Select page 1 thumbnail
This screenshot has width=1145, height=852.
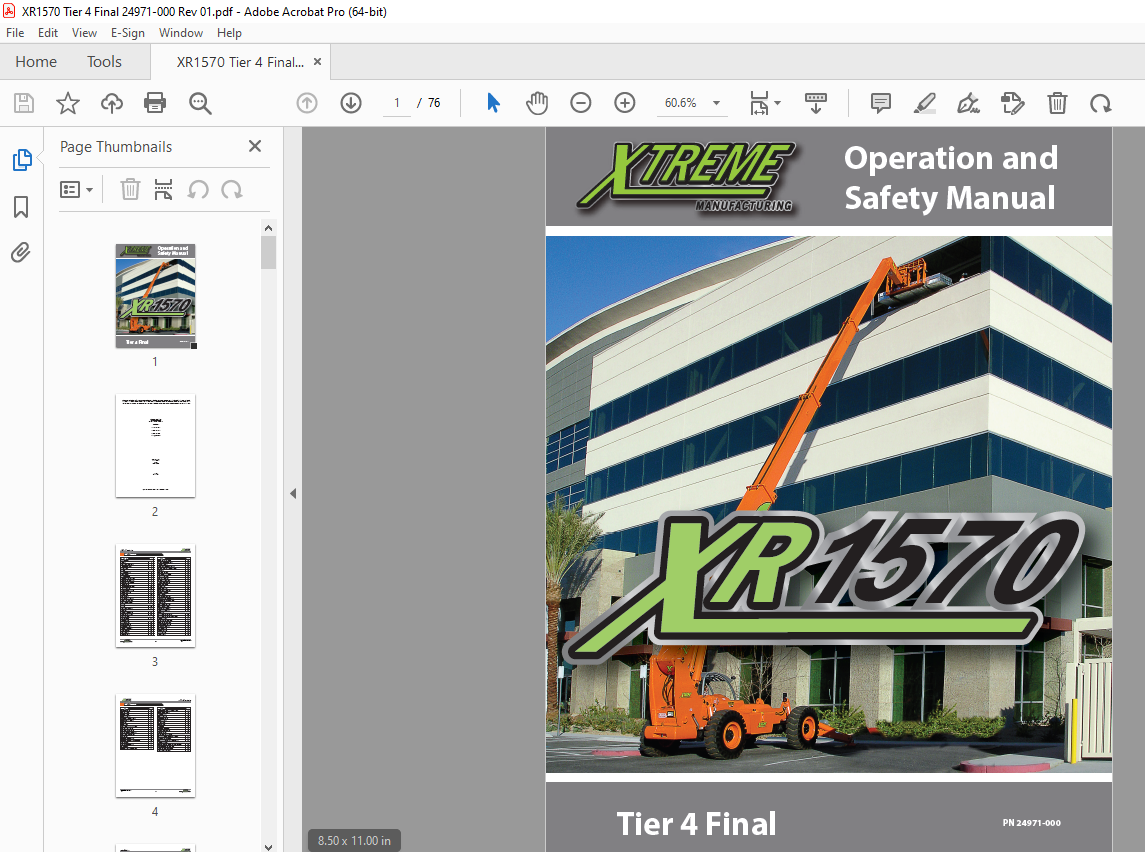[x=155, y=296]
